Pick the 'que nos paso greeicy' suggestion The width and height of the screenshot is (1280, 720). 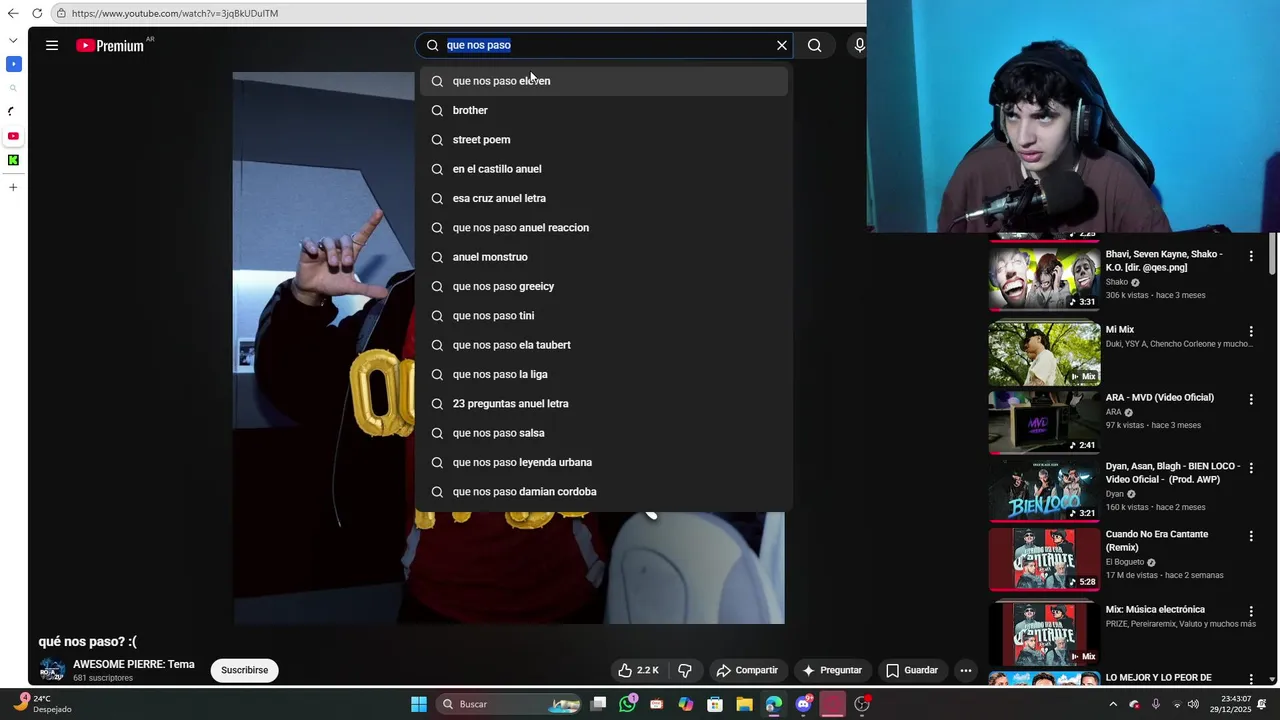click(604, 286)
